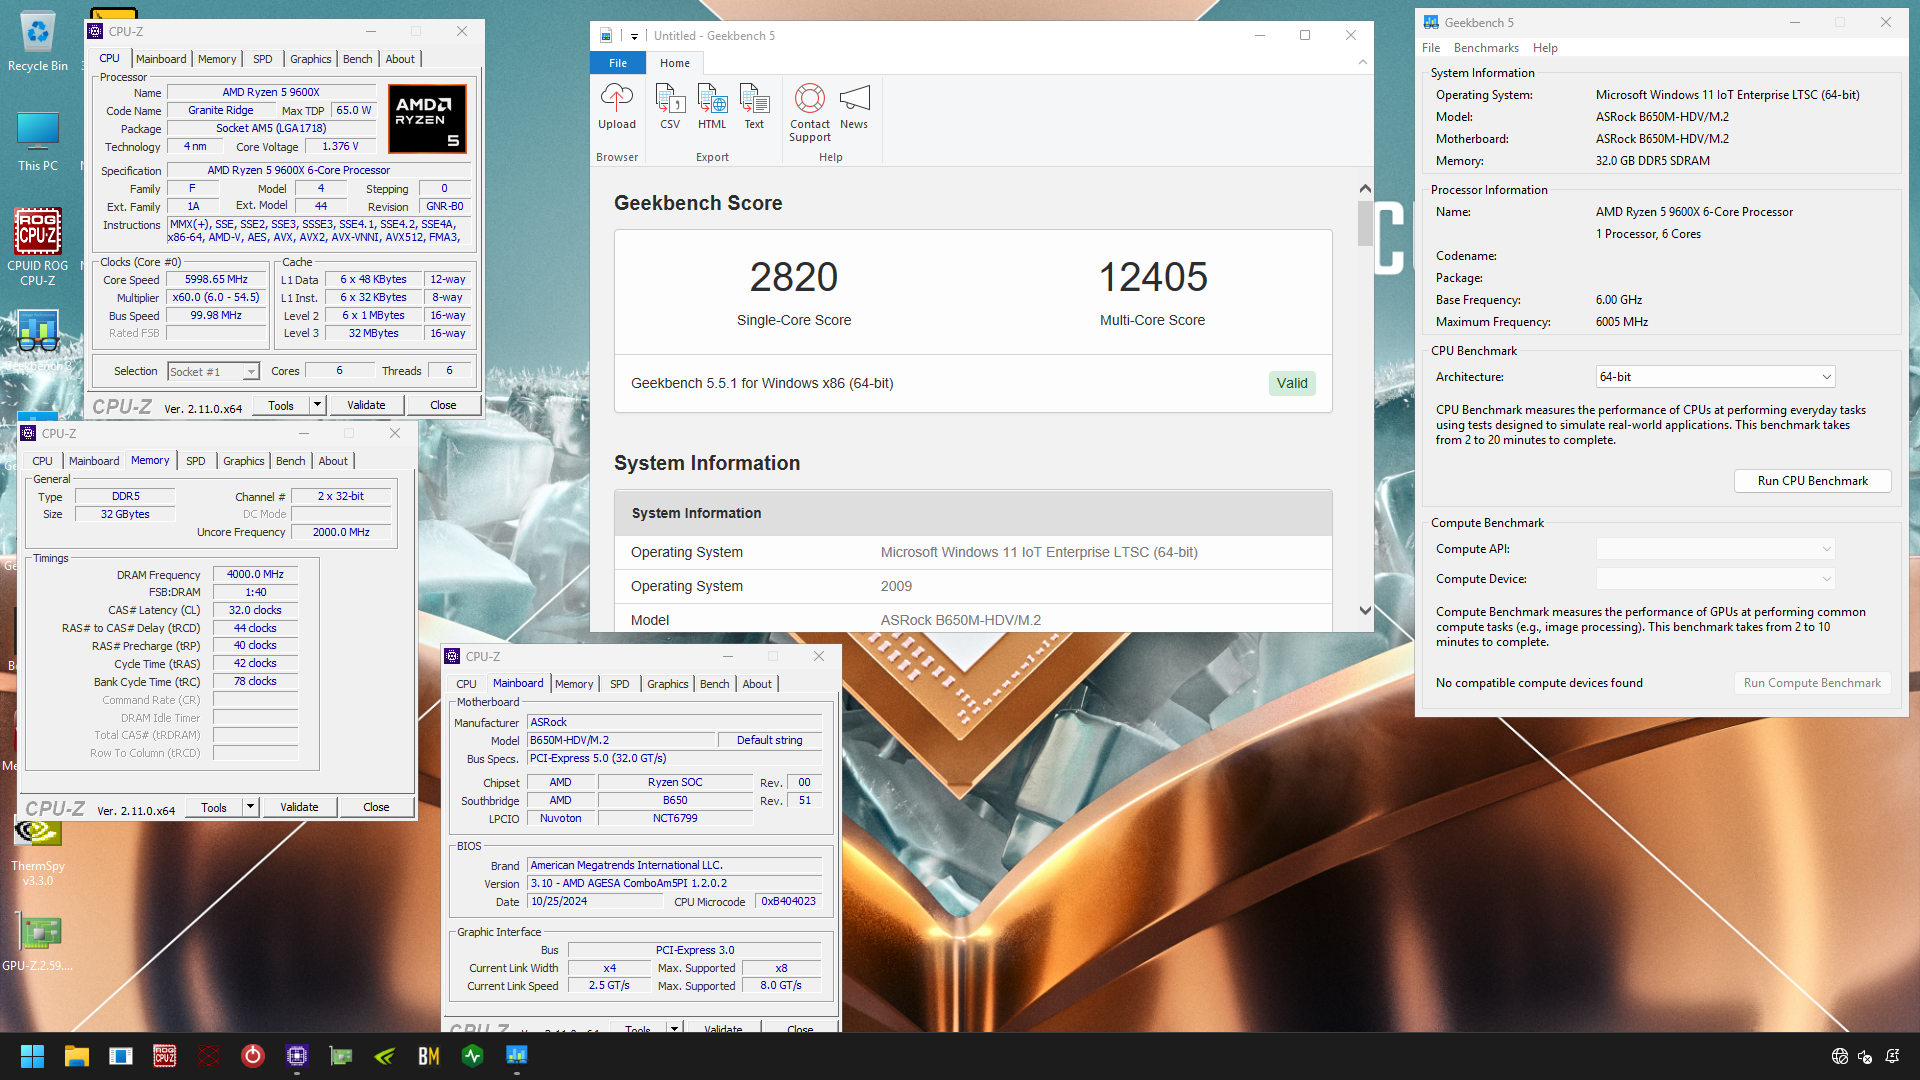Click Close button in top CPU-Z window
The height and width of the screenshot is (1080, 1920).
point(443,405)
